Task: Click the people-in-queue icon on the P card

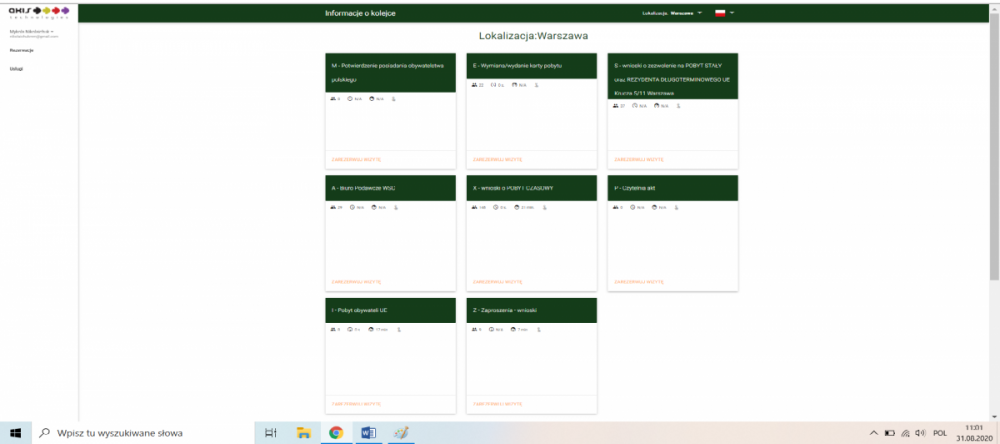Action: pos(616,207)
